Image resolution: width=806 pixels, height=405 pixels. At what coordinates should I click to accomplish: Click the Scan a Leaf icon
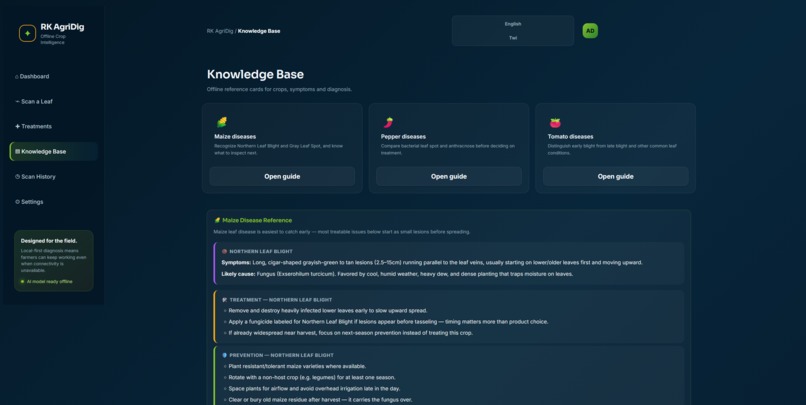(x=17, y=102)
